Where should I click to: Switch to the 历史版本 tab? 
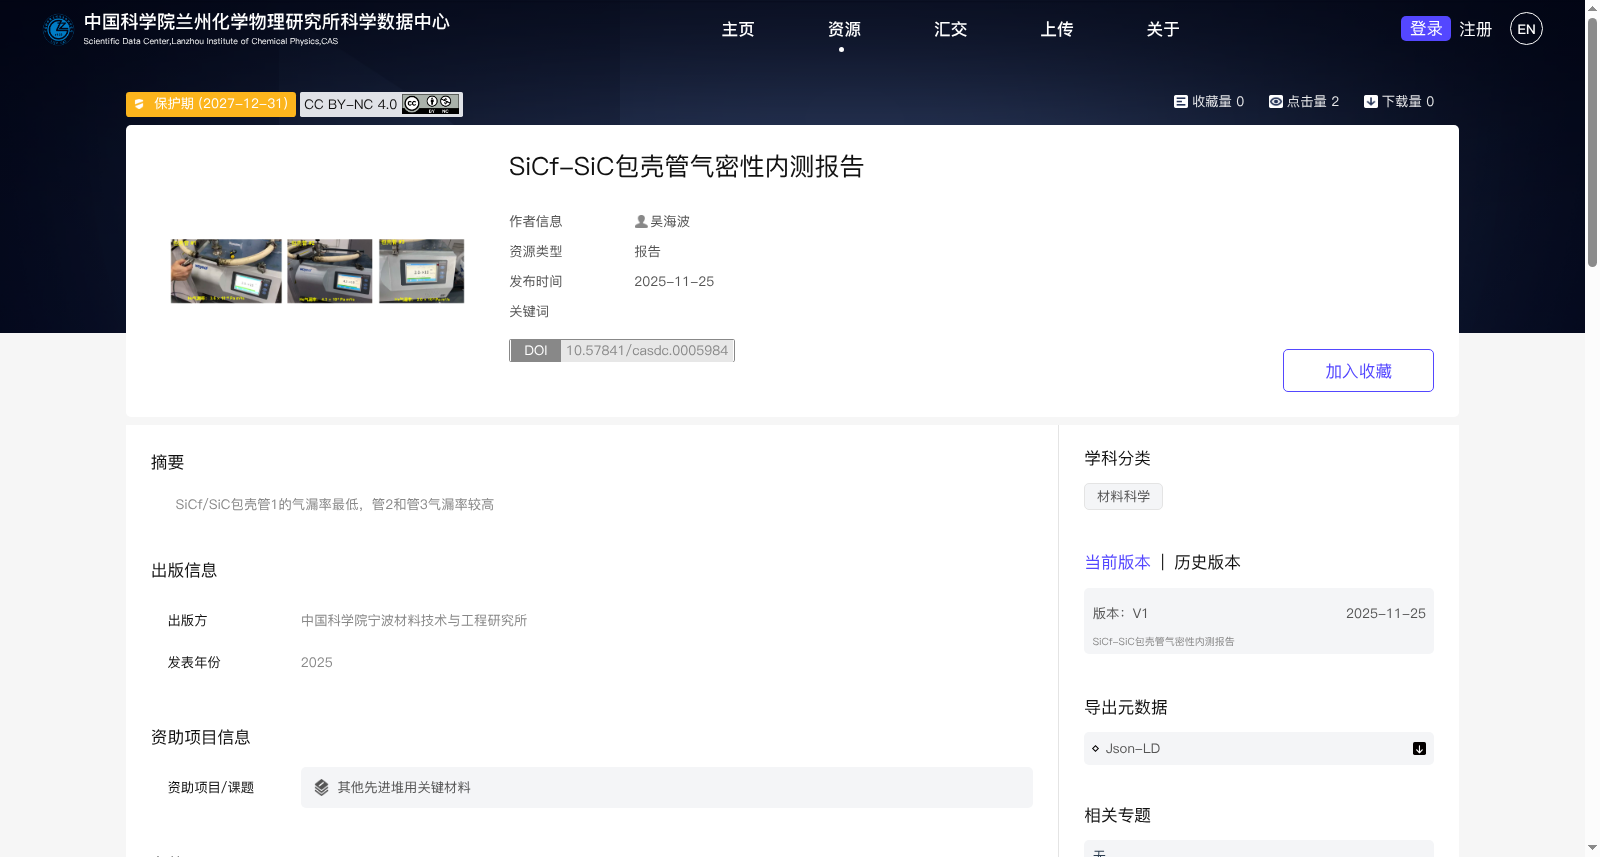tap(1207, 562)
